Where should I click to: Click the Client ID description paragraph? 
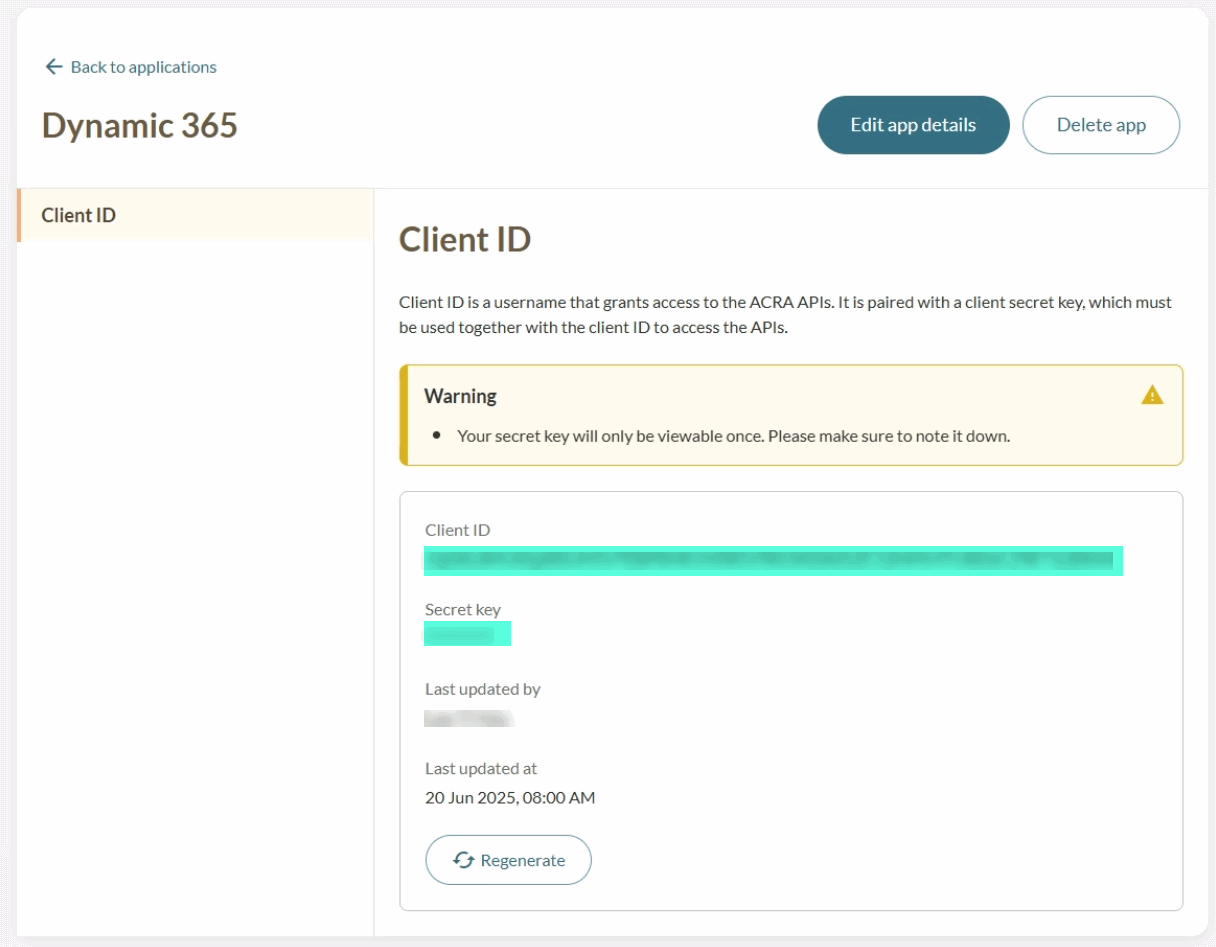tap(785, 315)
